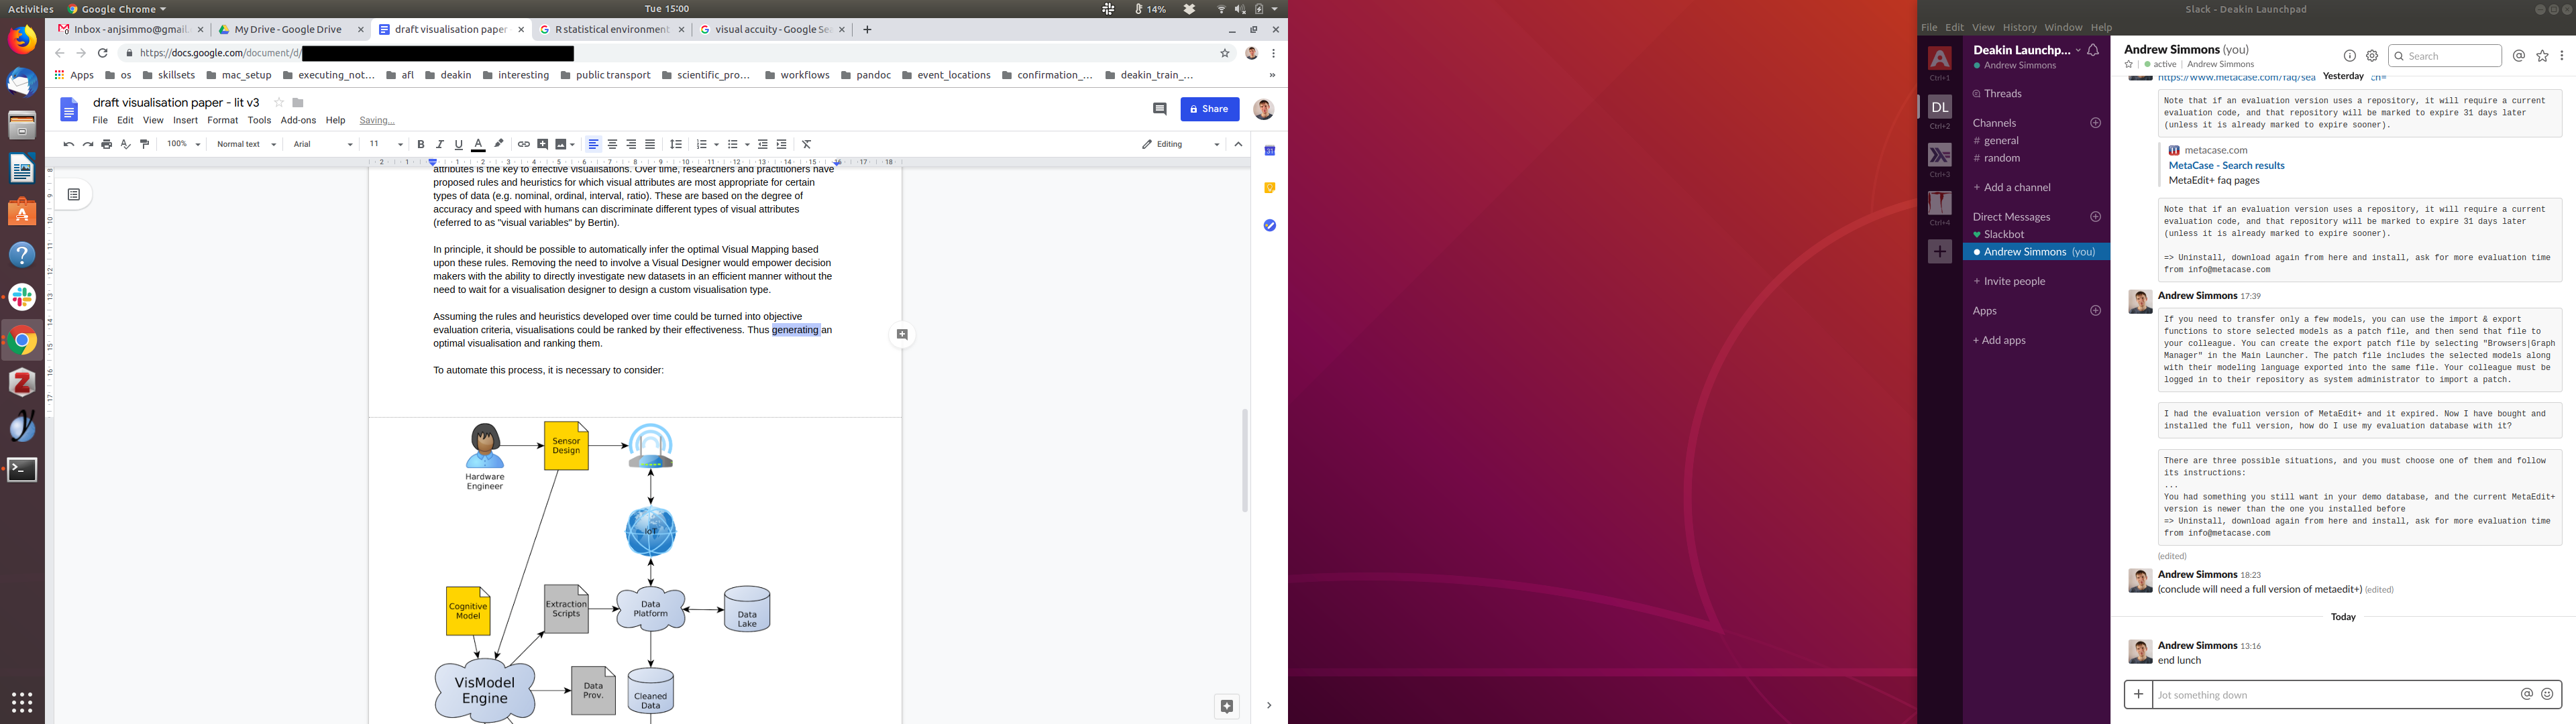The height and width of the screenshot is (724, 2576).
Task: Open the Add-ons menu in Docs
Action: coord(298,120)
